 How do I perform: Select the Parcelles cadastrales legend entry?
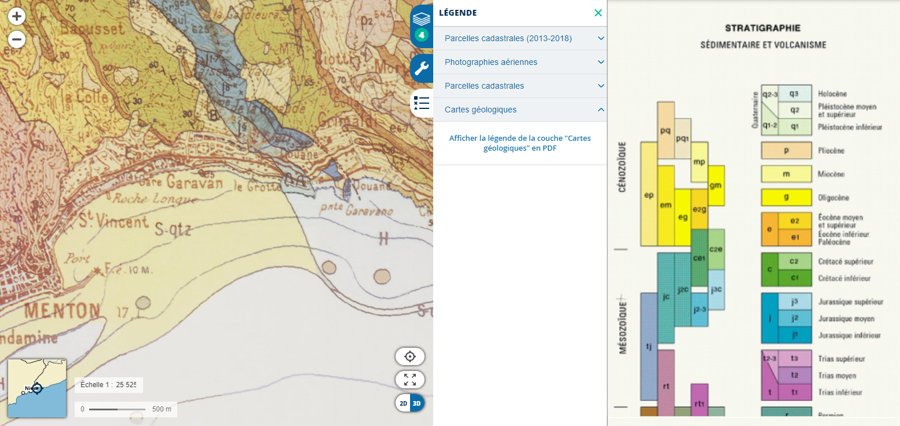click(x=484, y=86)
